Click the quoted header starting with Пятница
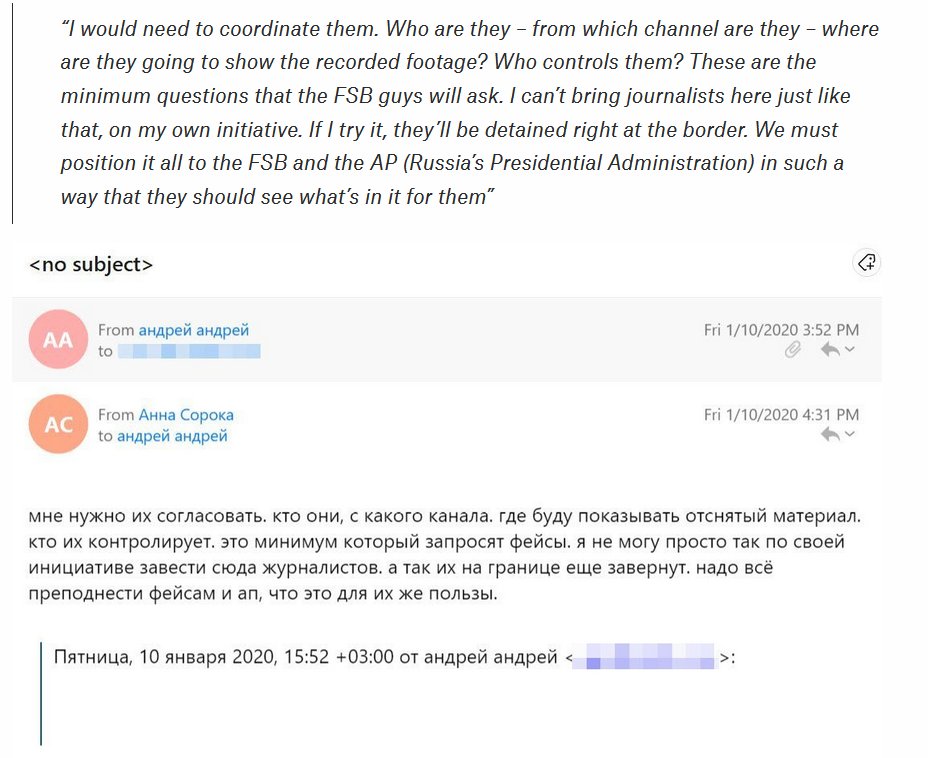Screen dimensions: 928x758 300,658
